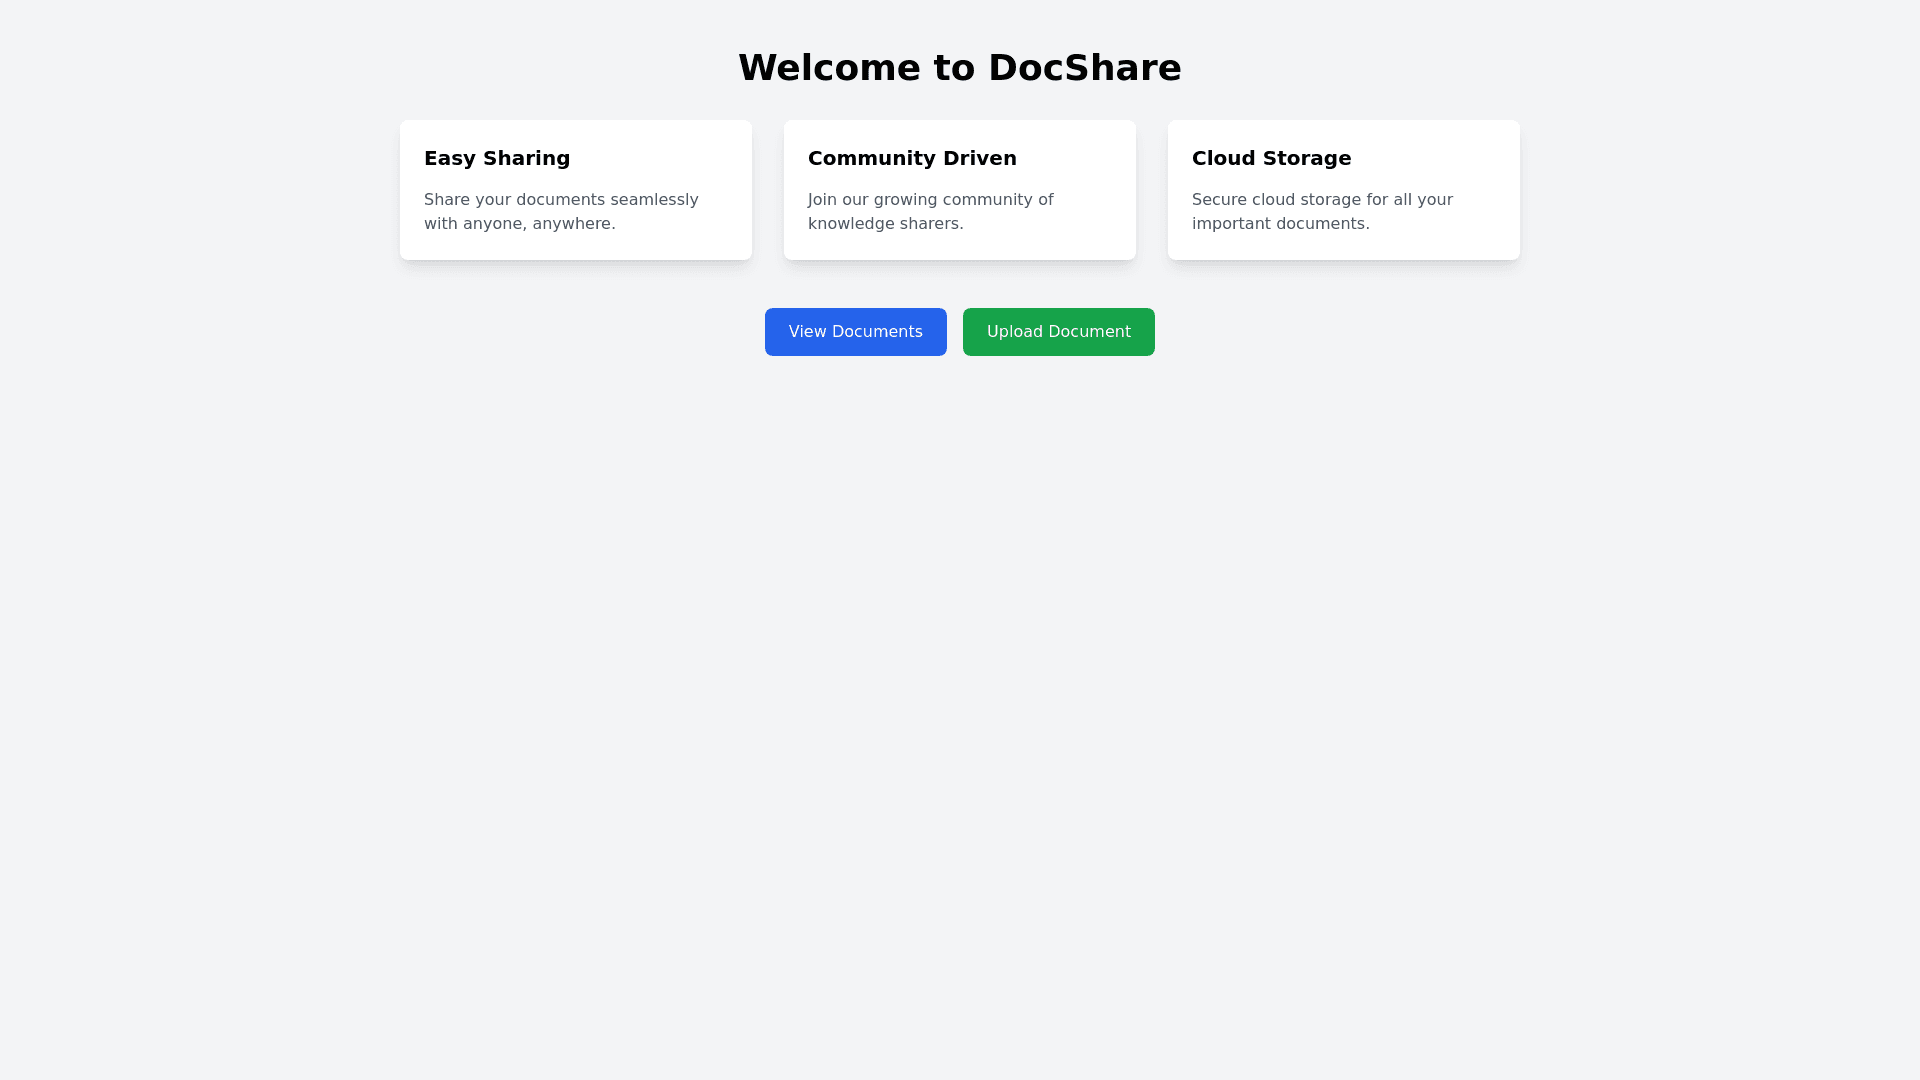
Task: Click the Easy Sharing title text
Action: [x=497, y=158]
